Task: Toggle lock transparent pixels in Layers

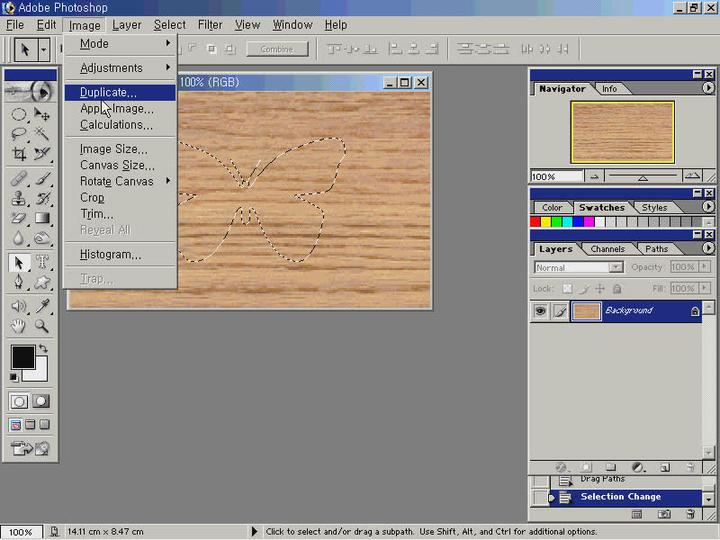Action: click(x=568, y=289)
